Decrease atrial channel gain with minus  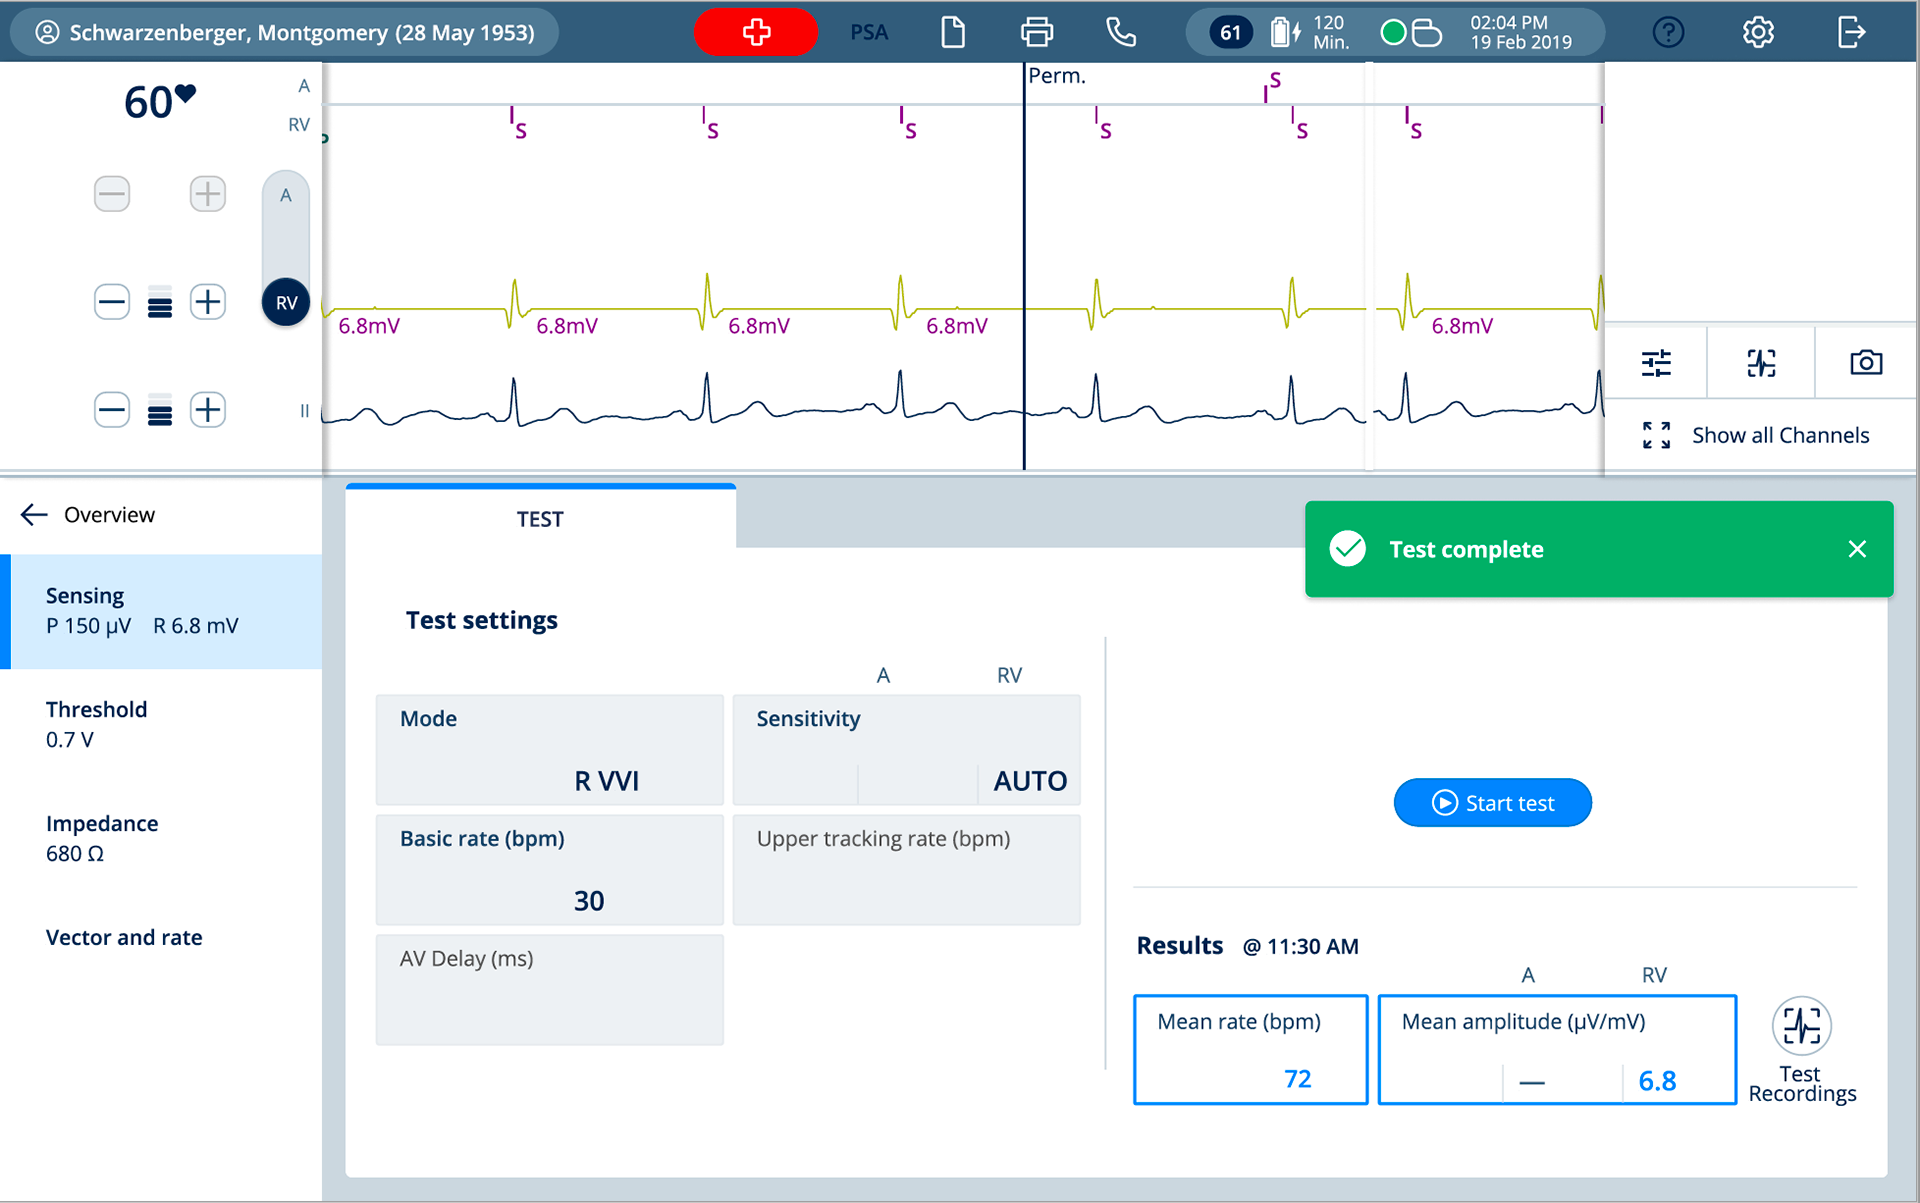pos(112,193)
